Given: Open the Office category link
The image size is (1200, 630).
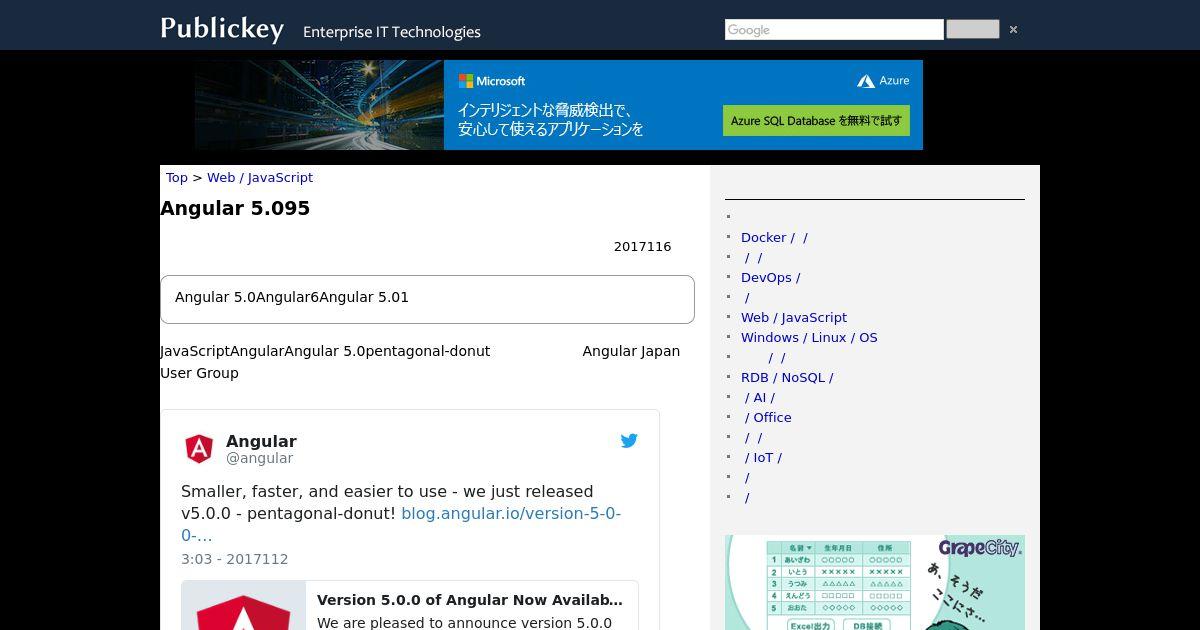Looking at the screenshot, I should point(768,417).
